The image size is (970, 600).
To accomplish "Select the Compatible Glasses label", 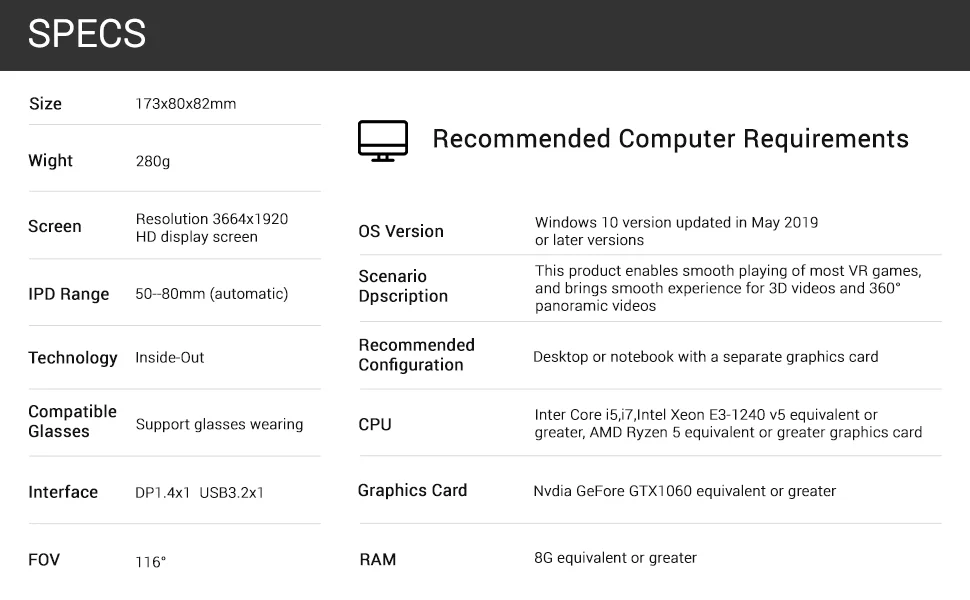I will tap(72, 422).
